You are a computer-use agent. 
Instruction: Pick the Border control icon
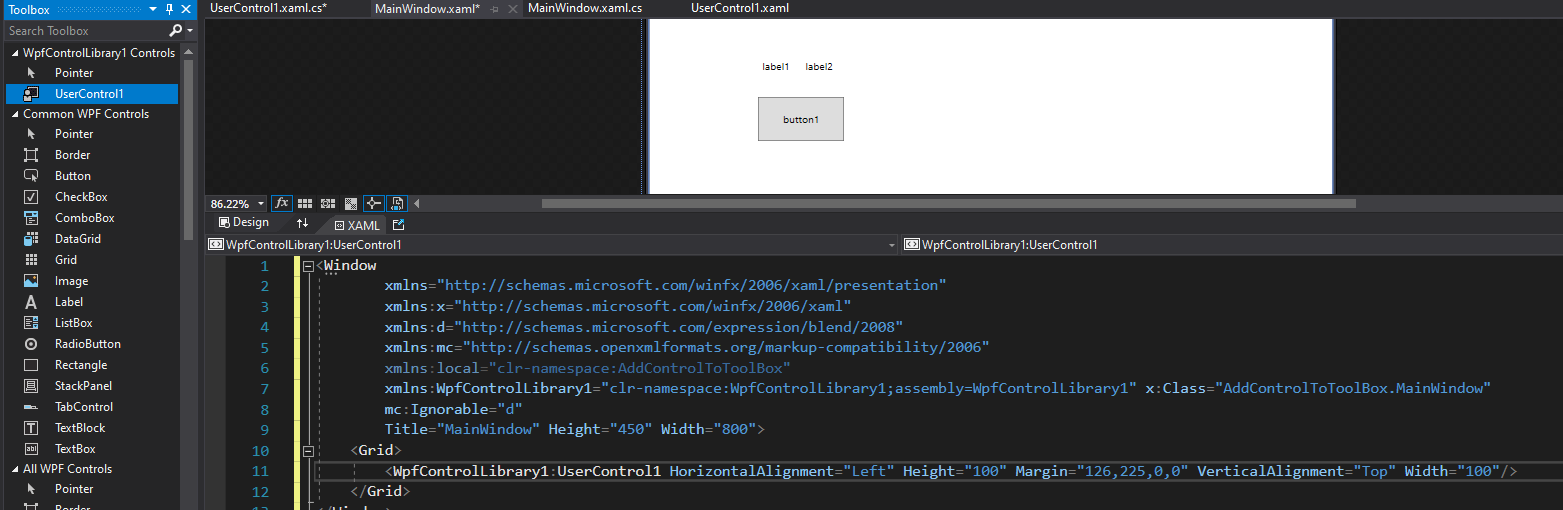coord(31,155)
